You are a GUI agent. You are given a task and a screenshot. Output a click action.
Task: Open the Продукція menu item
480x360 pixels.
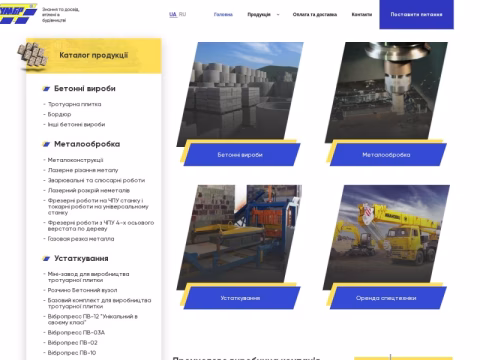click(x=259, y=14)
